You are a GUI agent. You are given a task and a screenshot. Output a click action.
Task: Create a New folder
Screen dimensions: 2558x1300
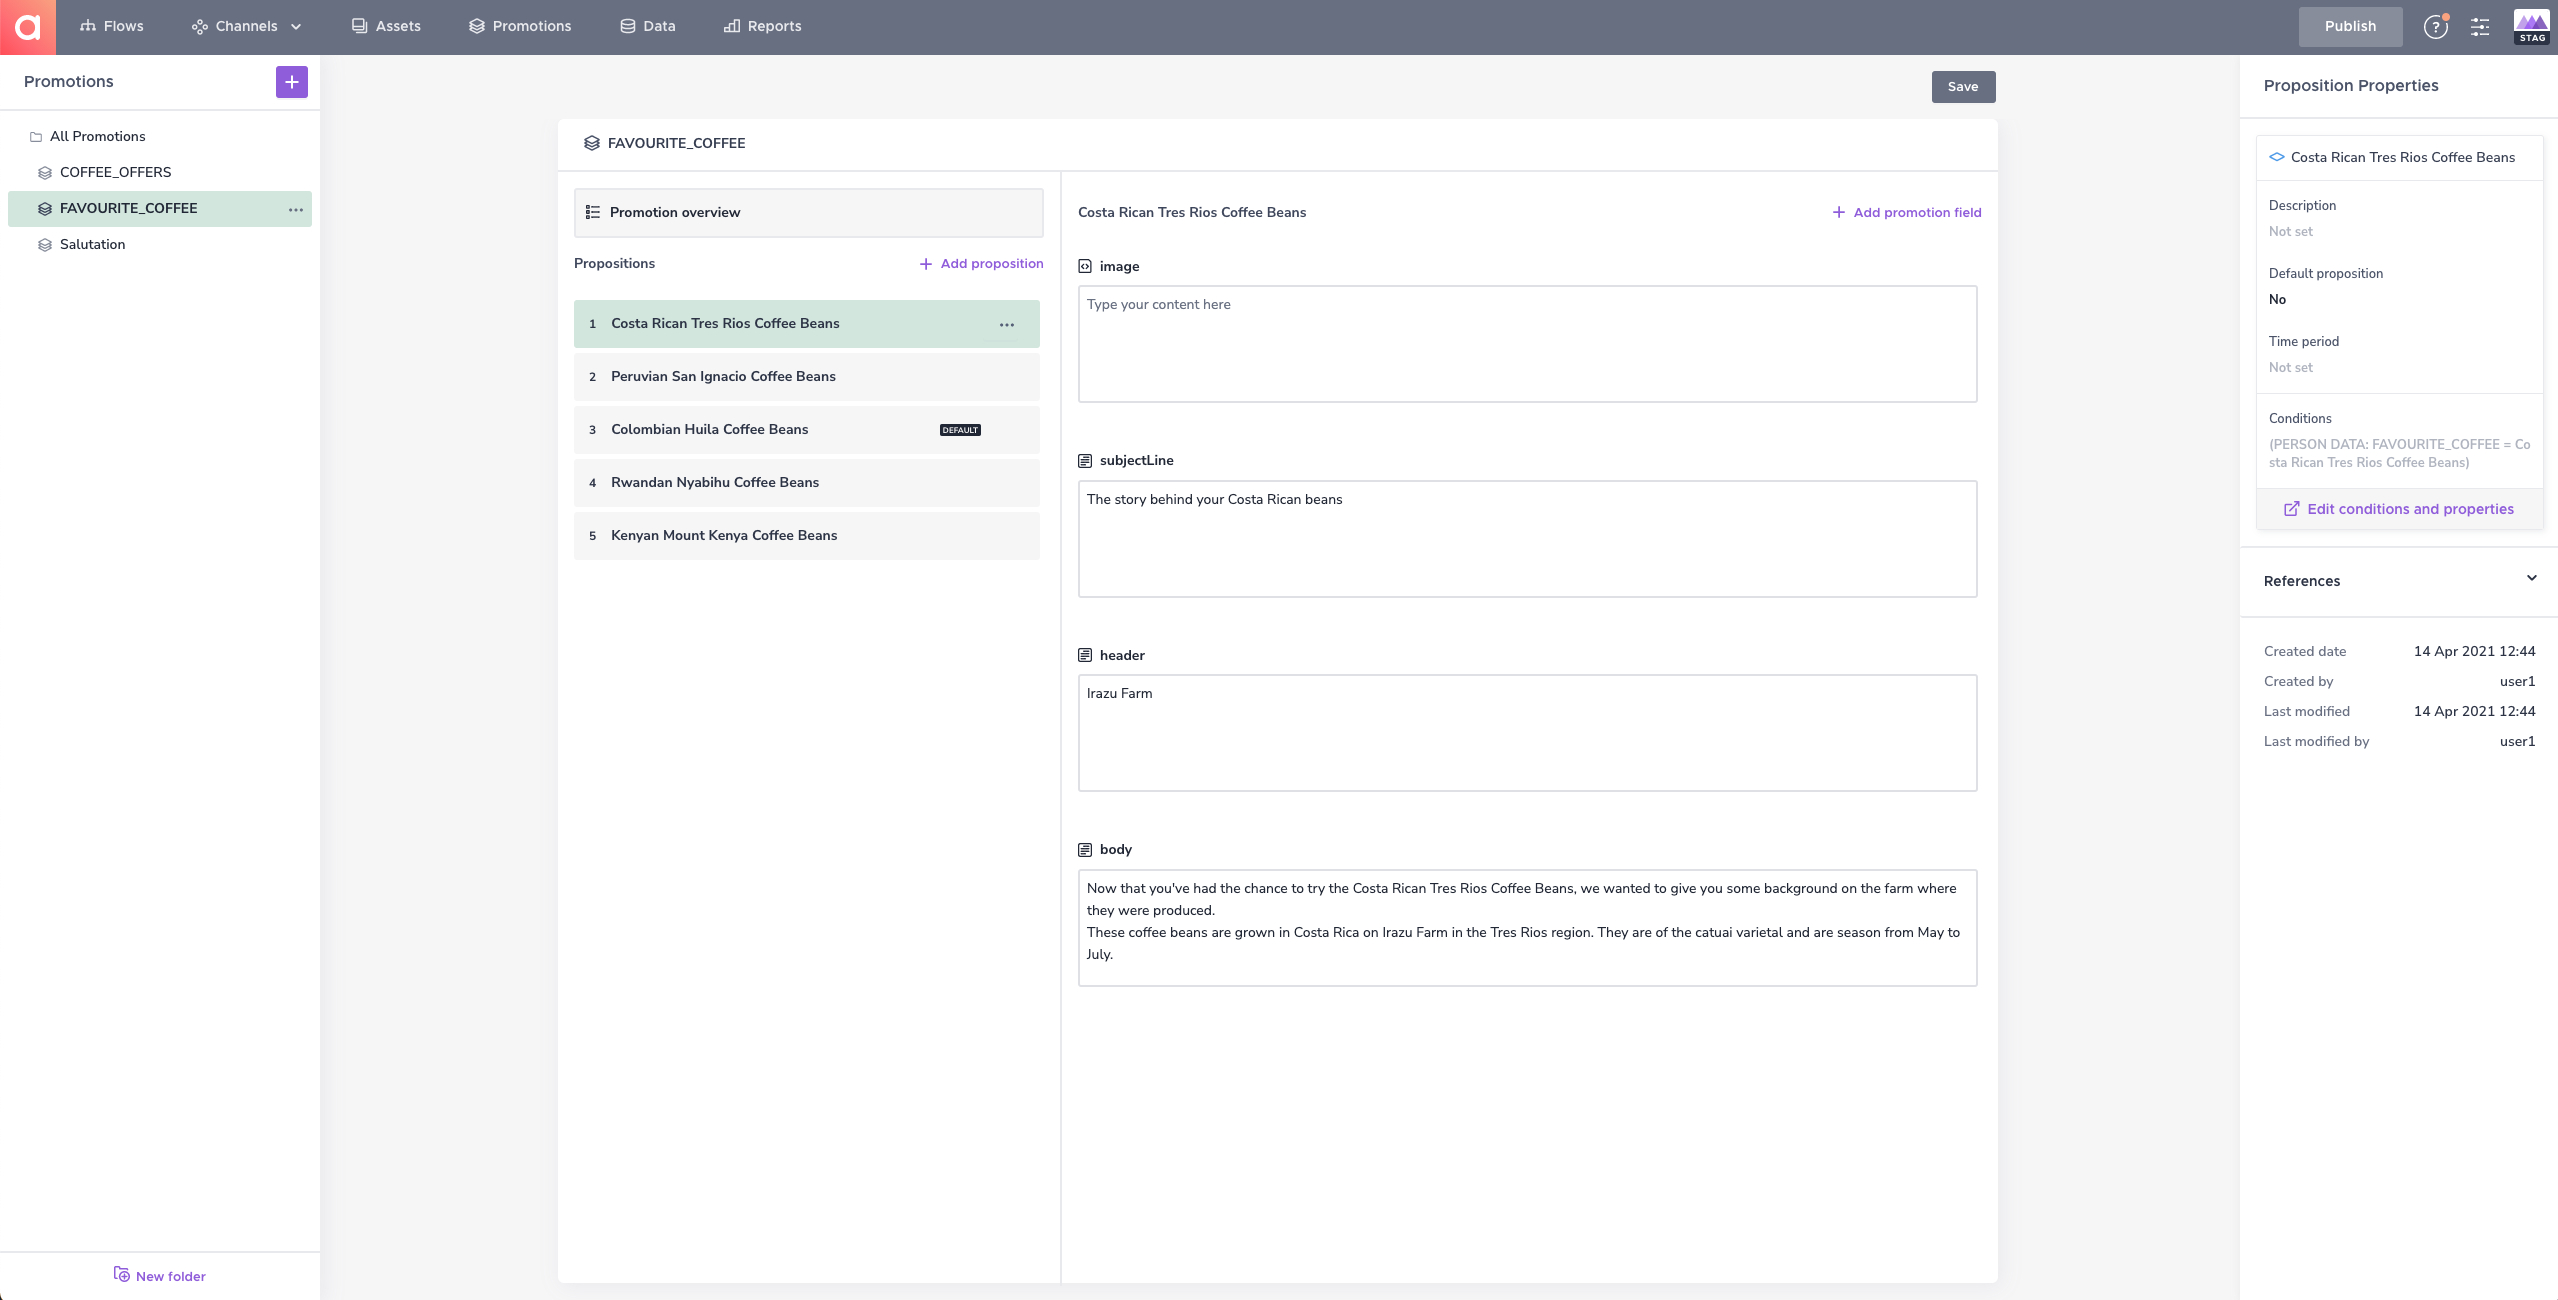(160, 1276)
